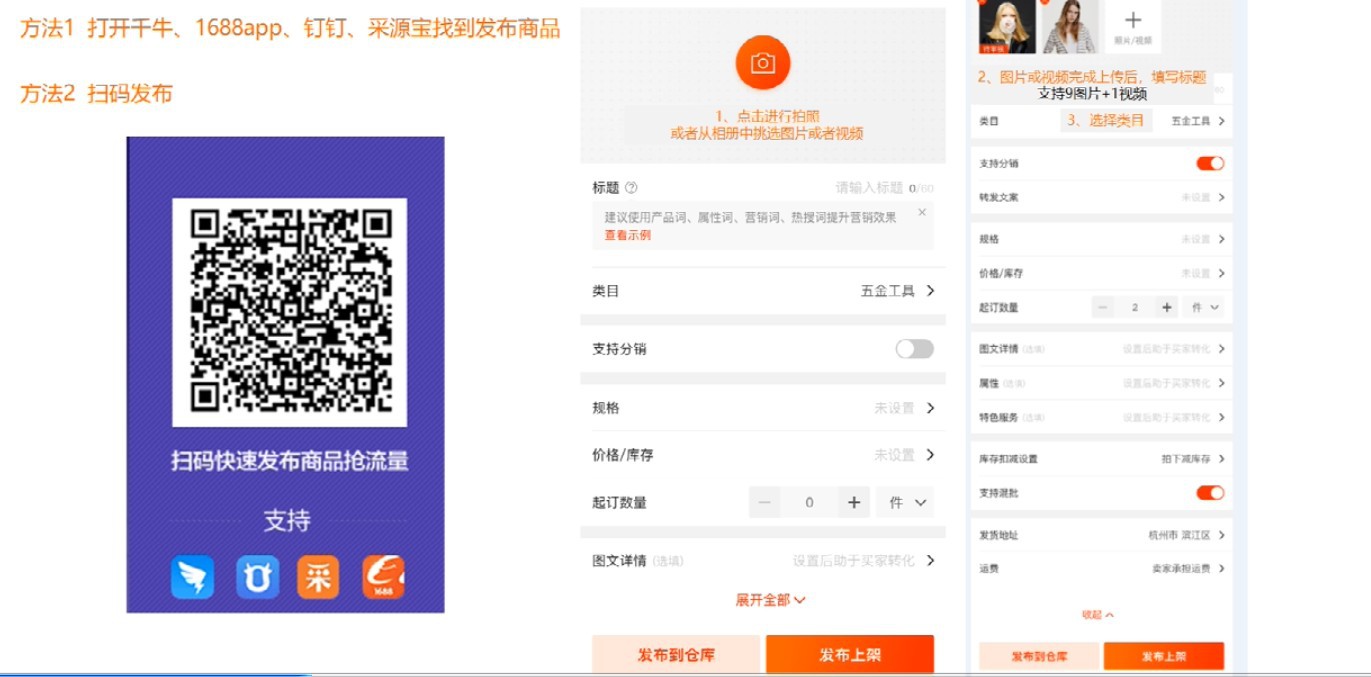Viewport: 1371px width, 677px height.
Task: Click the 1688 app icon under 支持
Action: point(383,578)
